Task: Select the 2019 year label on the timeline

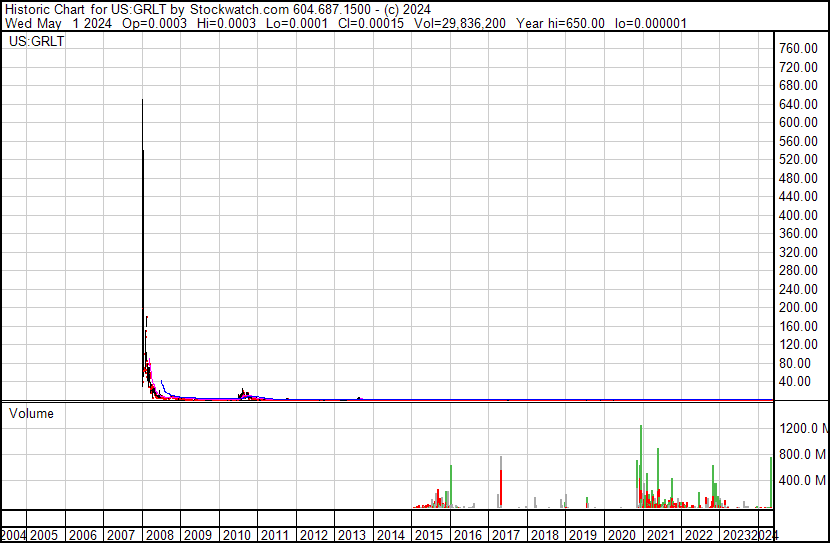Action: click(583, 535)
